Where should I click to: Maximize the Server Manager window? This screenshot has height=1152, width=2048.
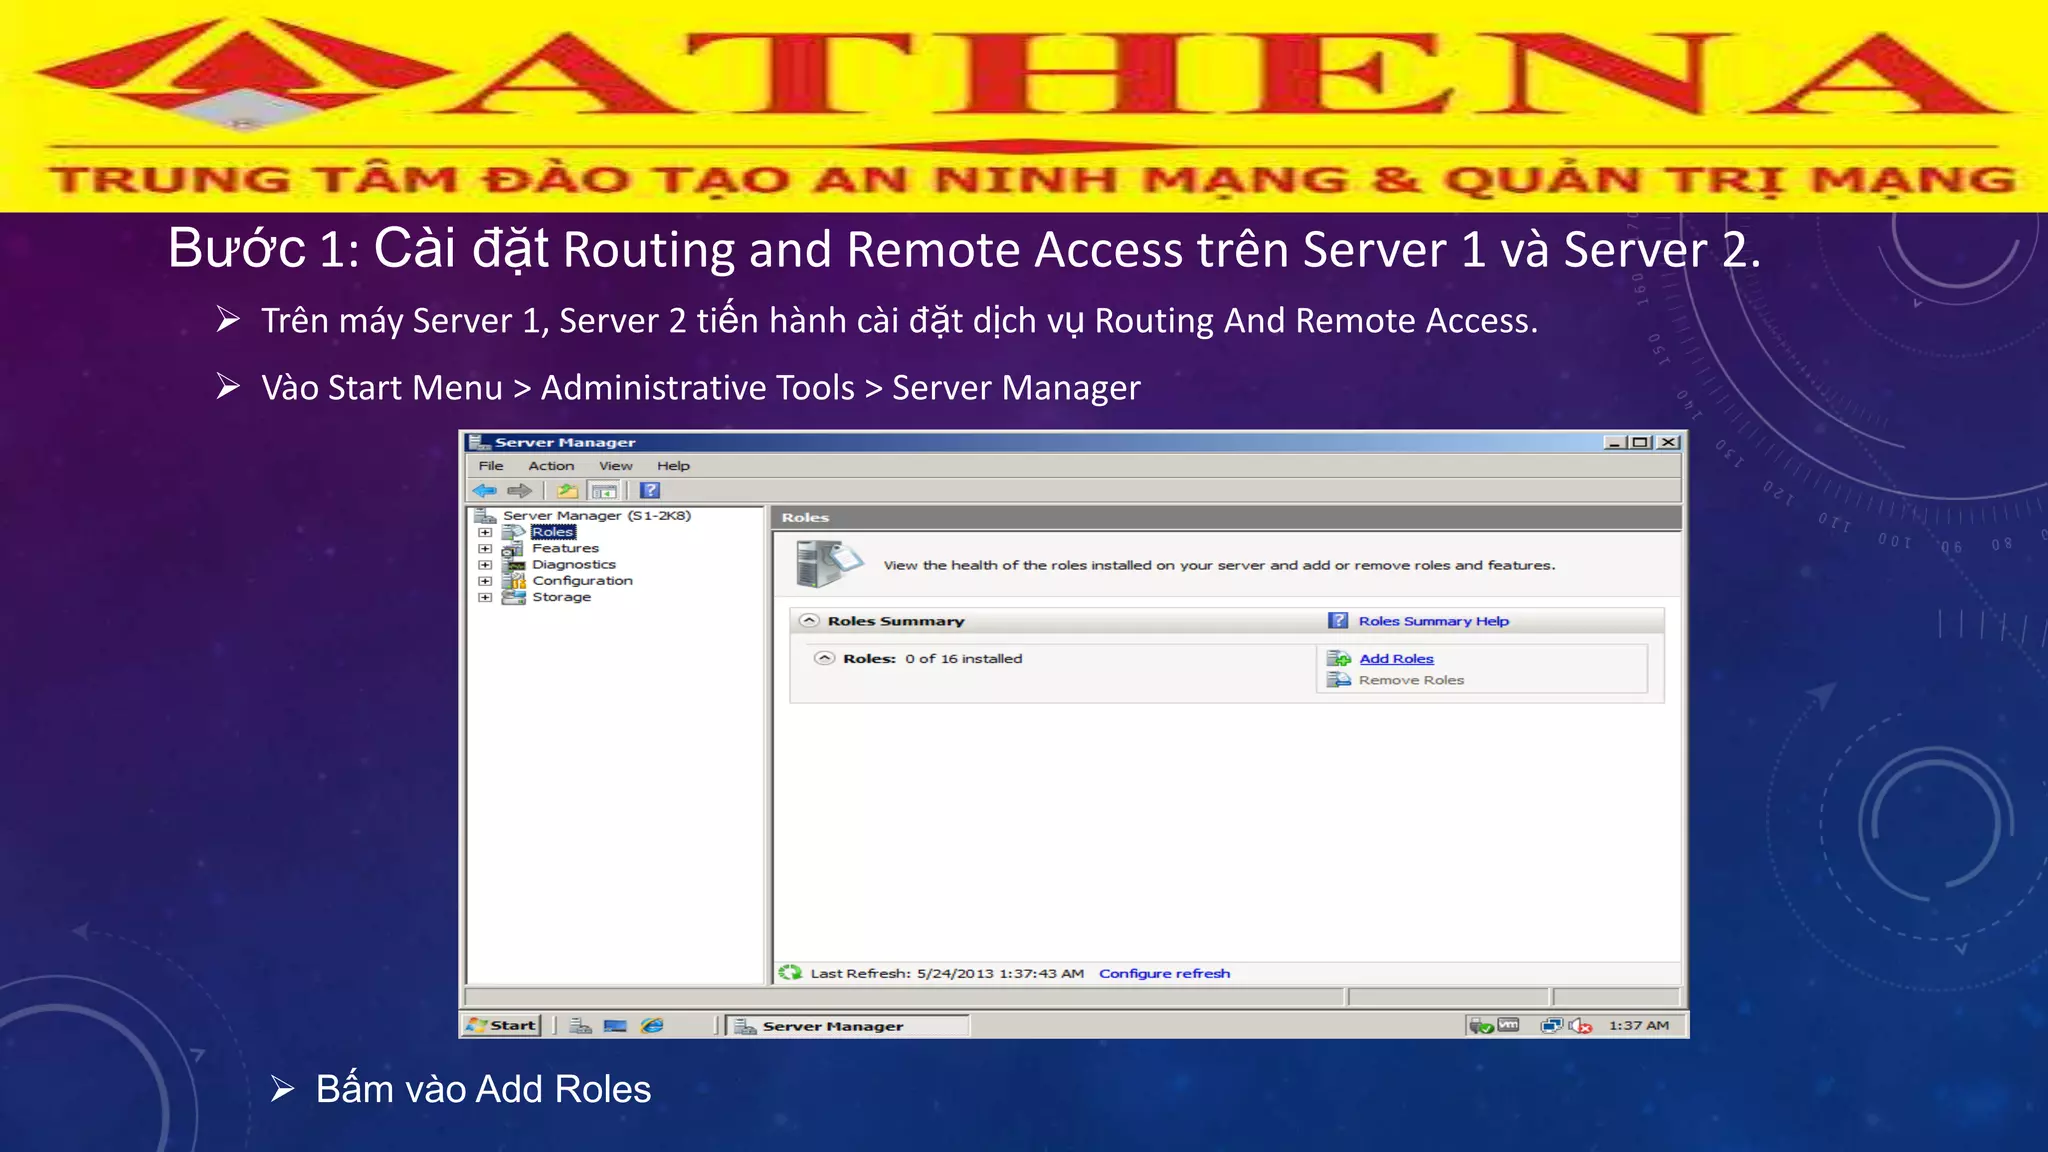pos(1640,442)
